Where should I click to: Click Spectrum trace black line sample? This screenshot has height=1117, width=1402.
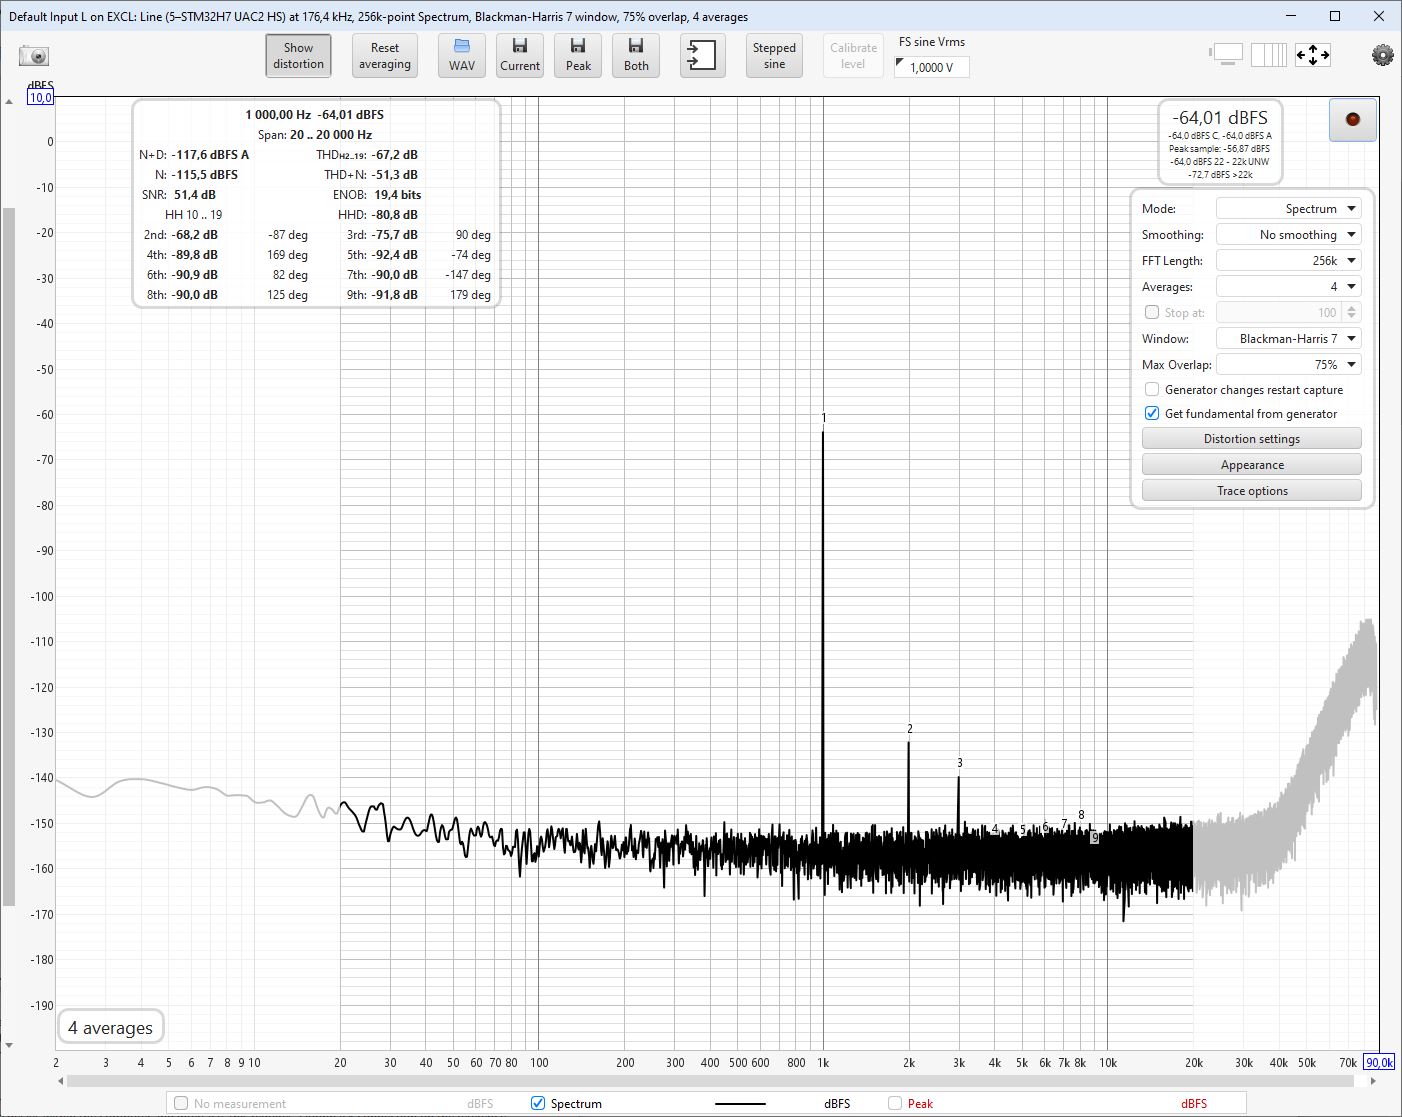coord(740,1104)
